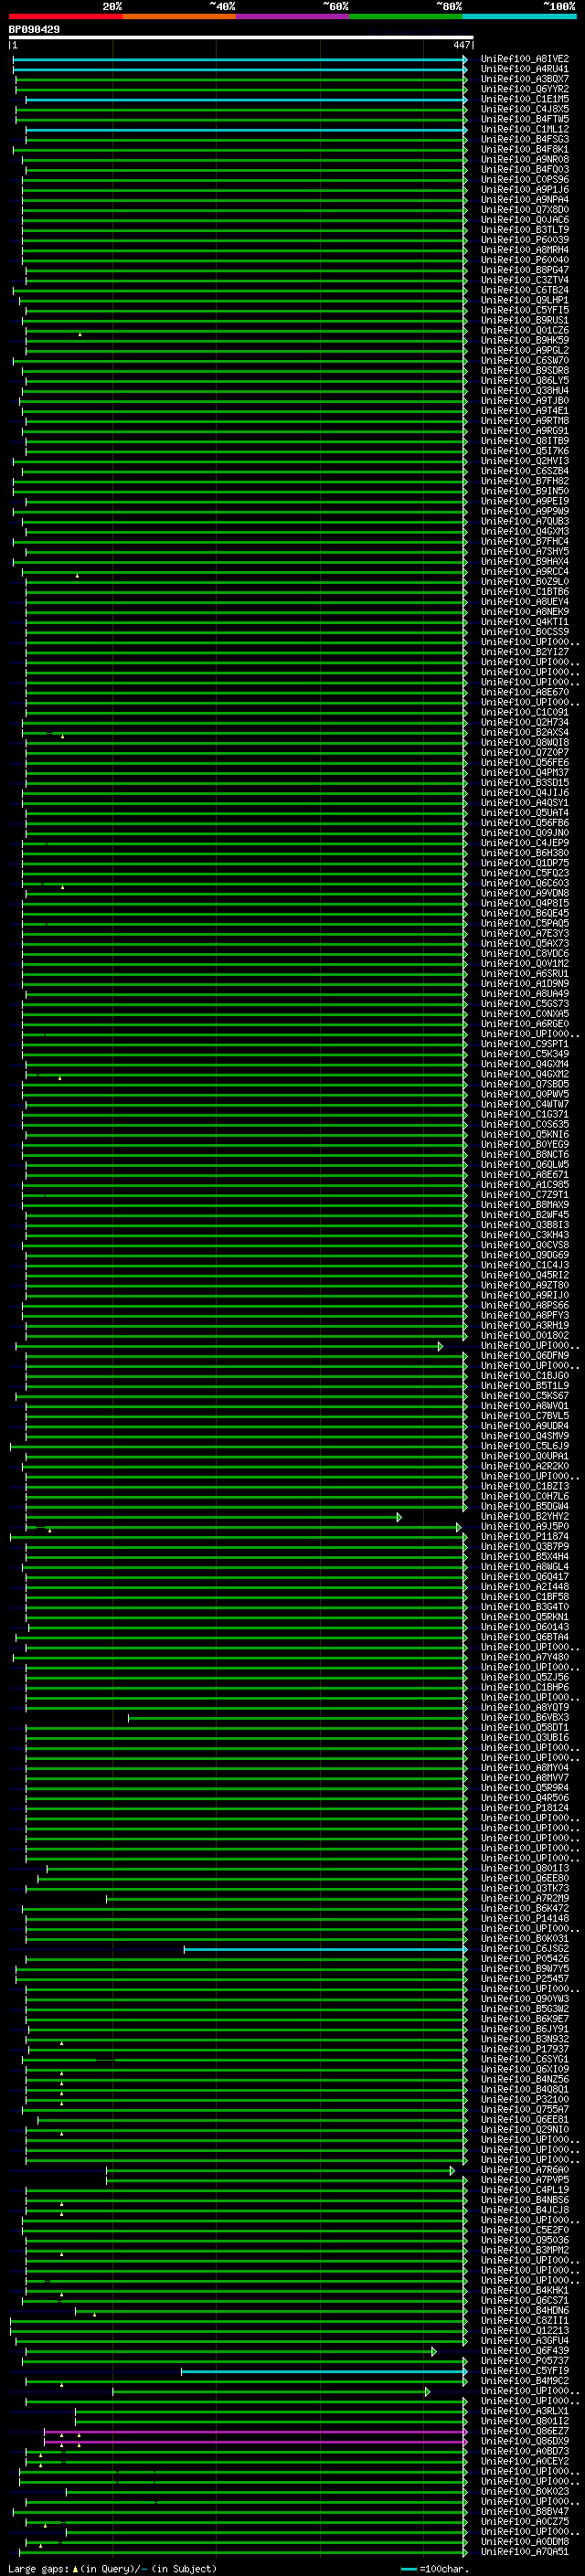Click hit label UniRef100_C4J8X5

click(525, 109)
